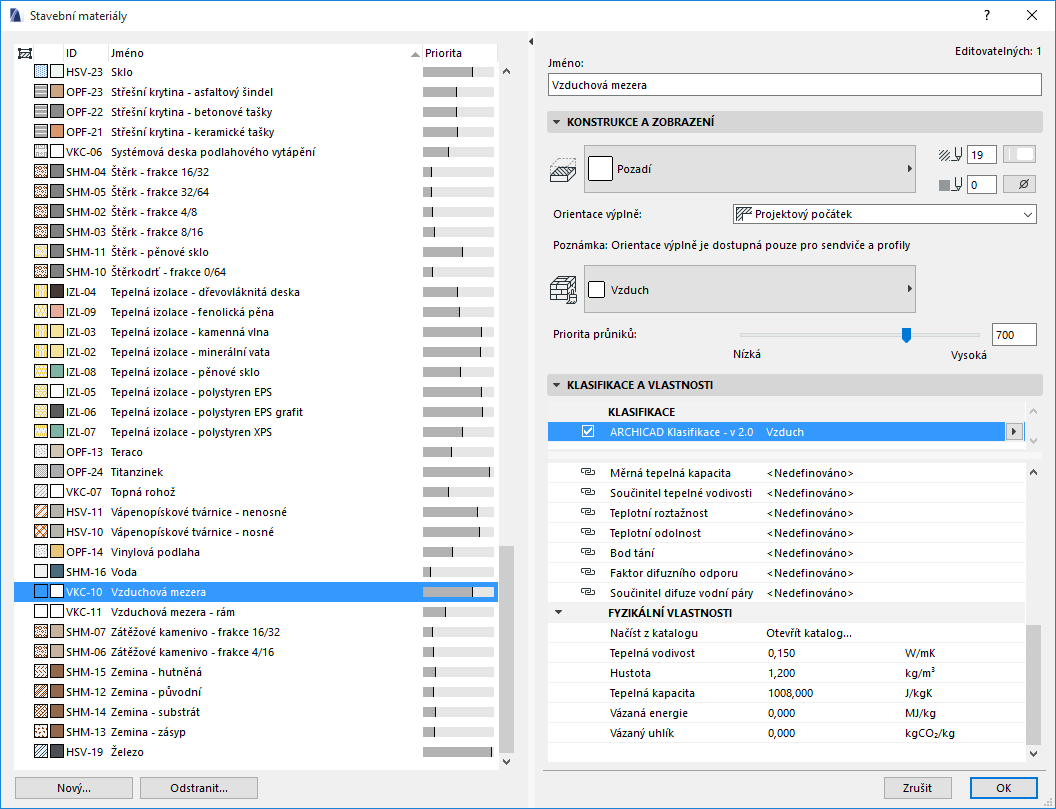This screenshot has height=809, width=1056.
Task: Select the fill icon of Vápenopískové tvárnice - nosné
Action: point(41,532)
